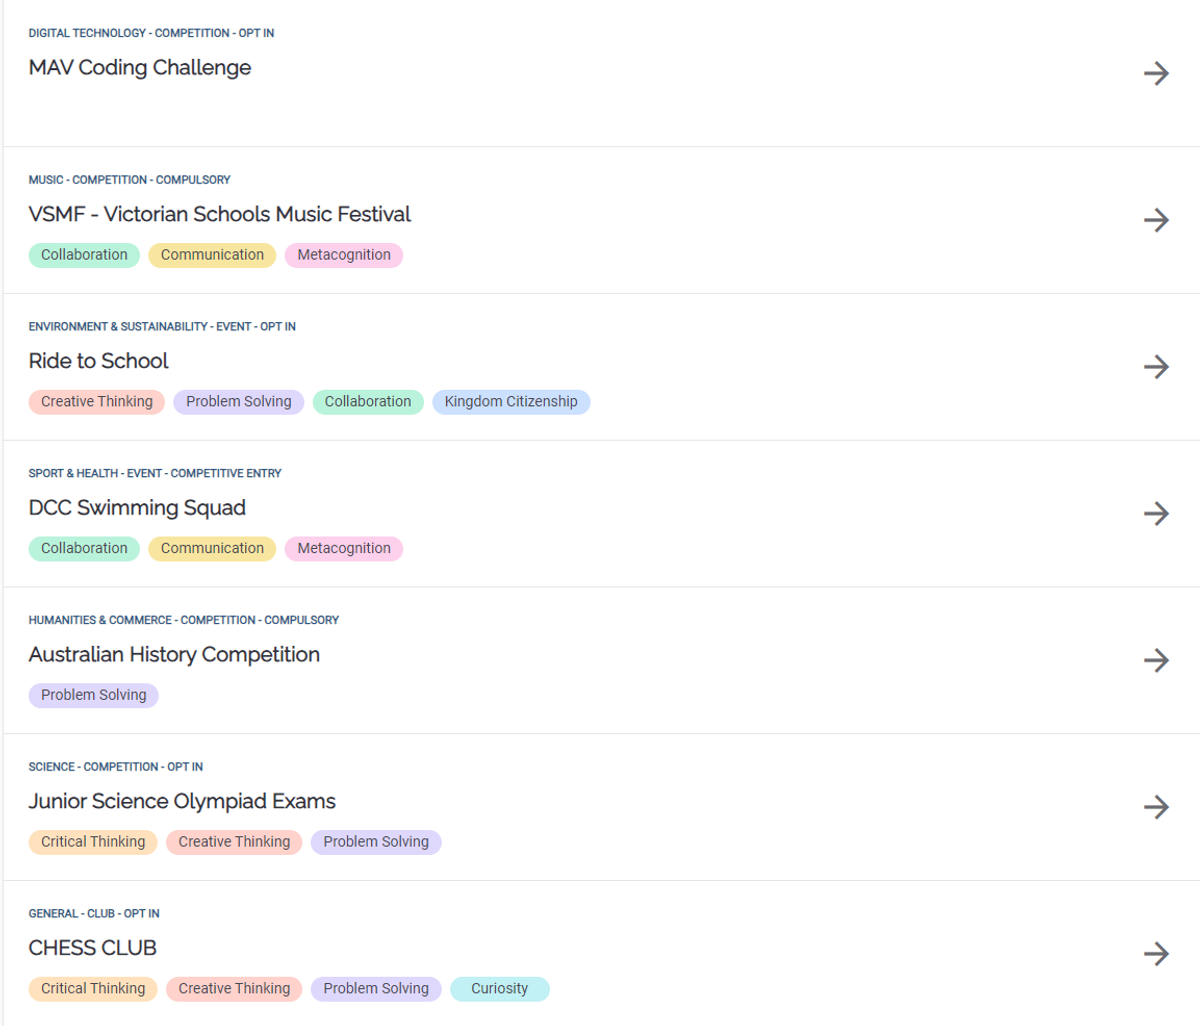Select Creative Thinking tag under CHESS CLUB
The height and width of the screenshot is (1026, 1200).
[234, 989]
